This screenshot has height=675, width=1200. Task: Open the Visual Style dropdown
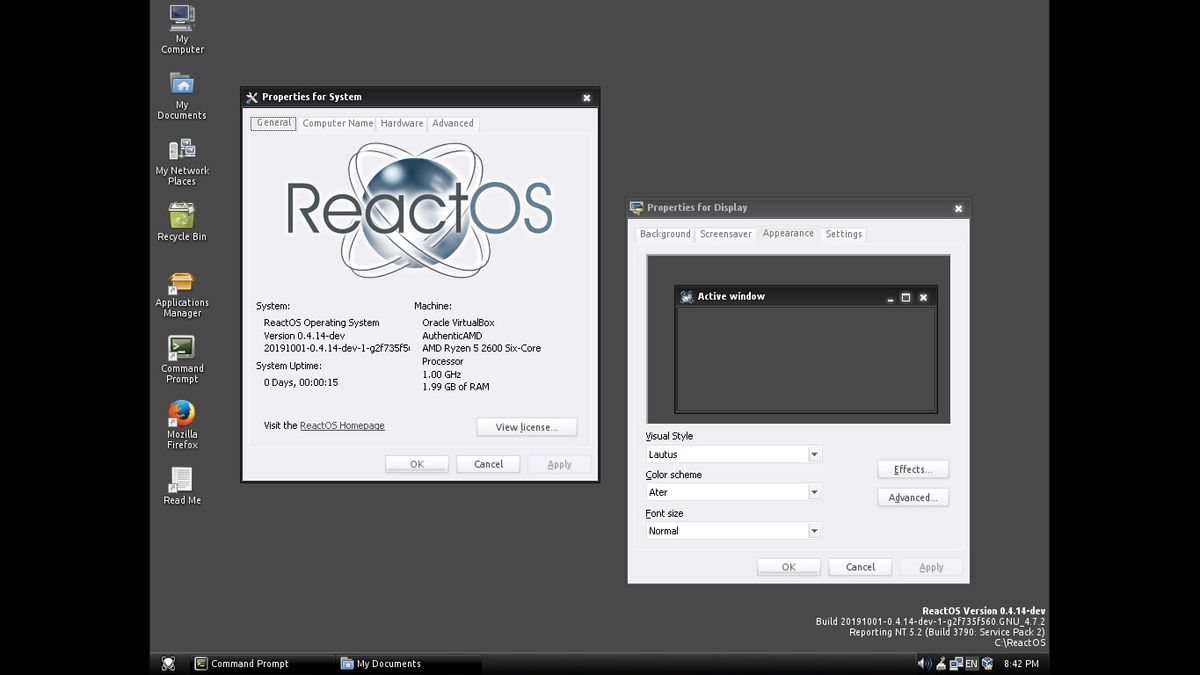(732, 454)
